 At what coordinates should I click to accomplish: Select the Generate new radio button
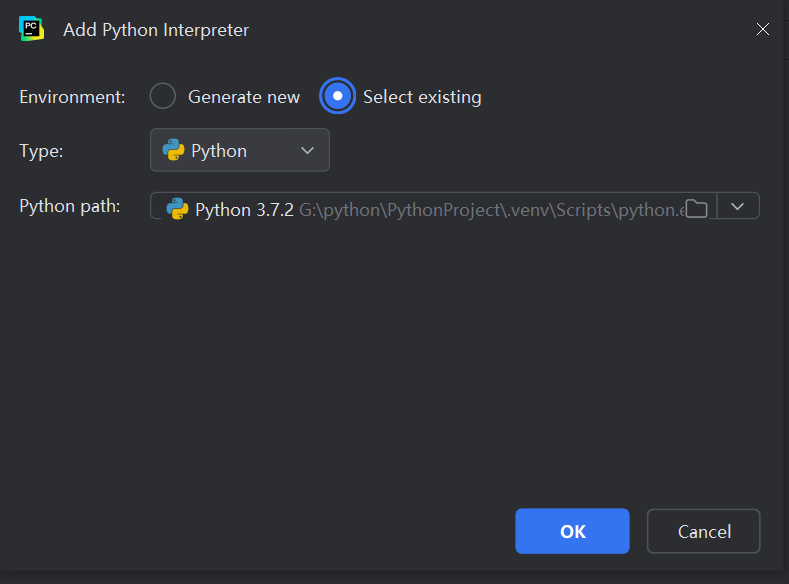163,97
